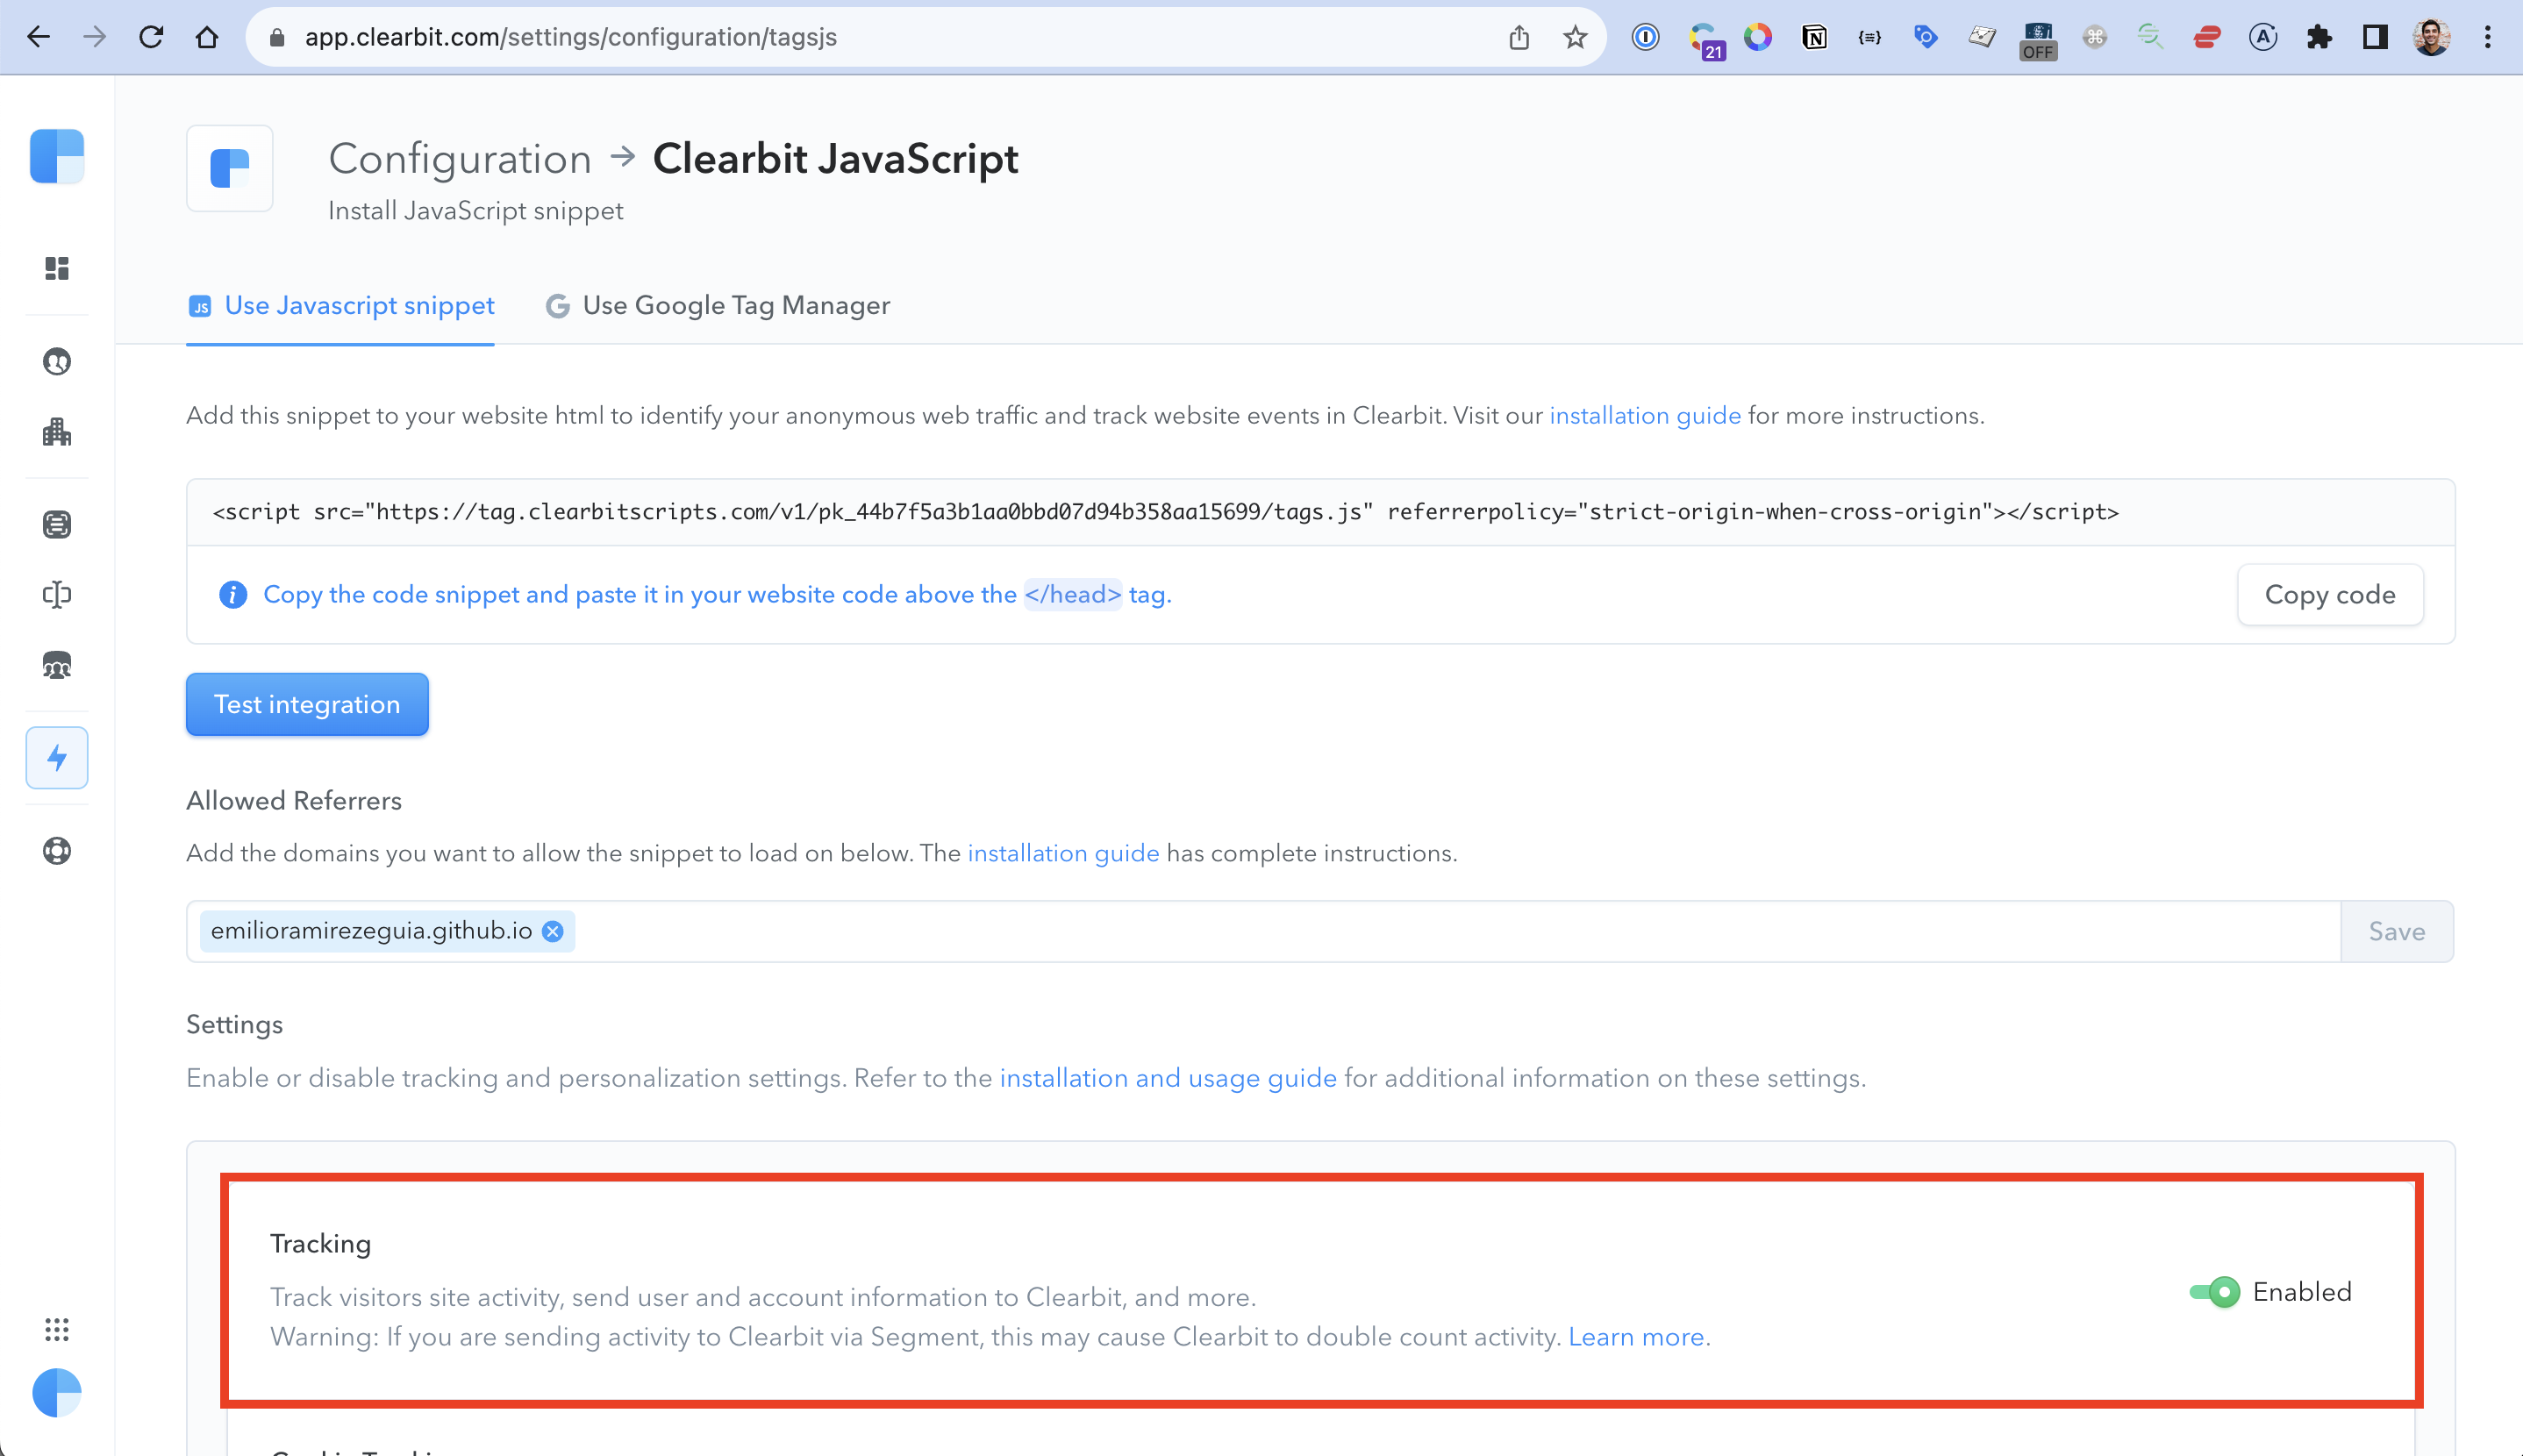Viewport: 2523px width, 1456px height.
Task: Open the people sidebar icon
Action: pyautogui.click(x=57, y=361)
